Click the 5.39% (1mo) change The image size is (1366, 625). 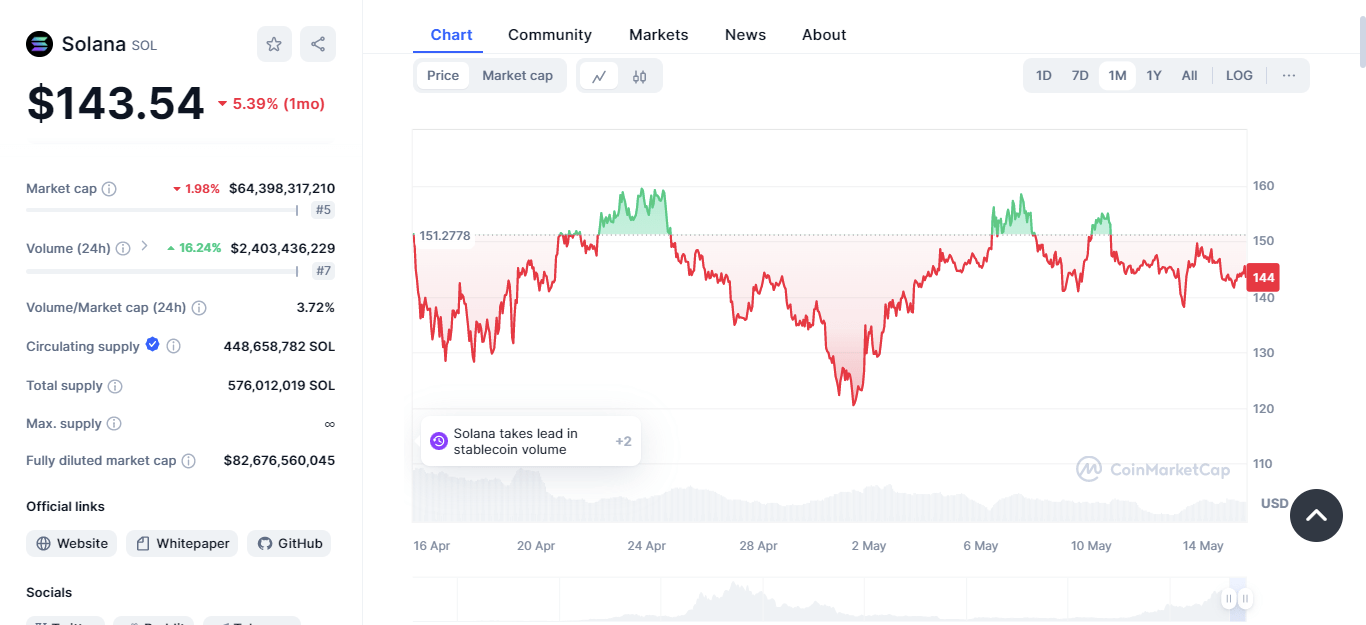271,104
